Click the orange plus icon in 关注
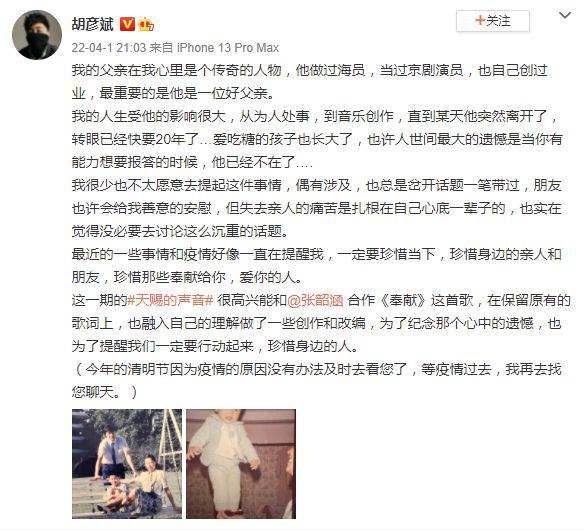The height and width of the screenshot is (530, 585). coord(480,20)
